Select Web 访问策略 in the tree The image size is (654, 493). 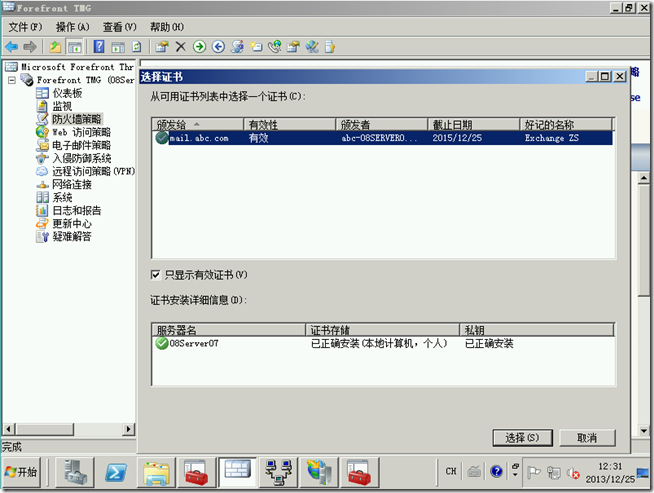pos(81,132)
